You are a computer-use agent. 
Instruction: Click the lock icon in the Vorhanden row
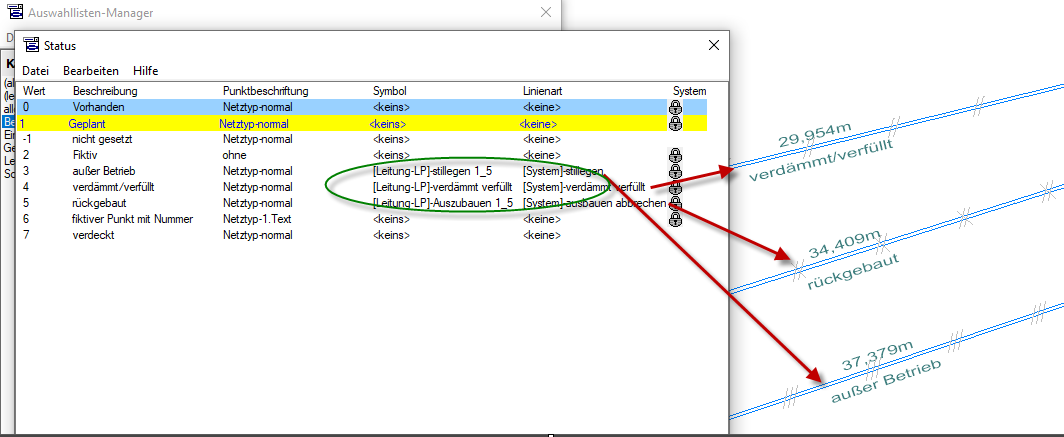[x=675, y=107]
